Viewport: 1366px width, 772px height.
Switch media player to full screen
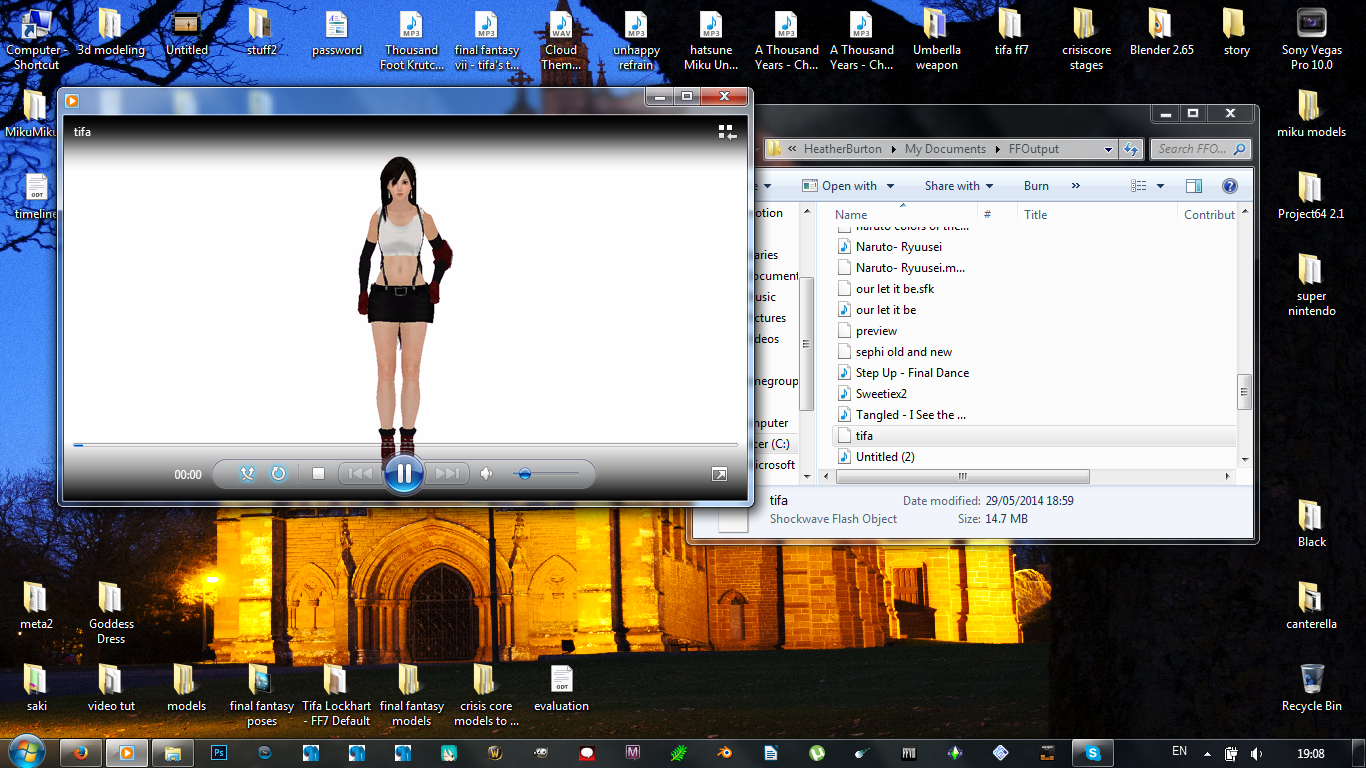(719, 474)
